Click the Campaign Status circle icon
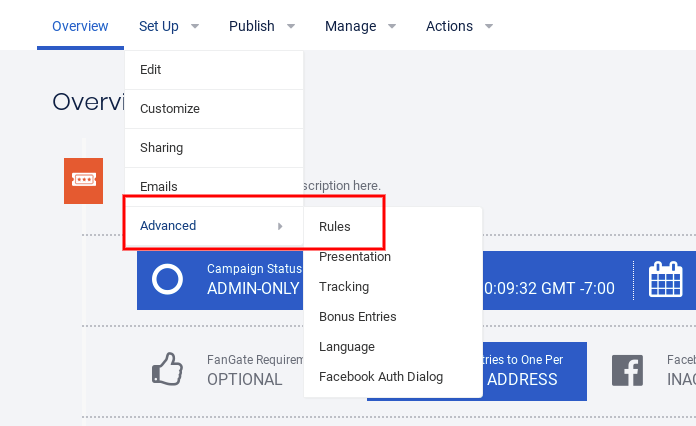Image resolution: width=696 pixels, height=426 pixels. point(167,280)
